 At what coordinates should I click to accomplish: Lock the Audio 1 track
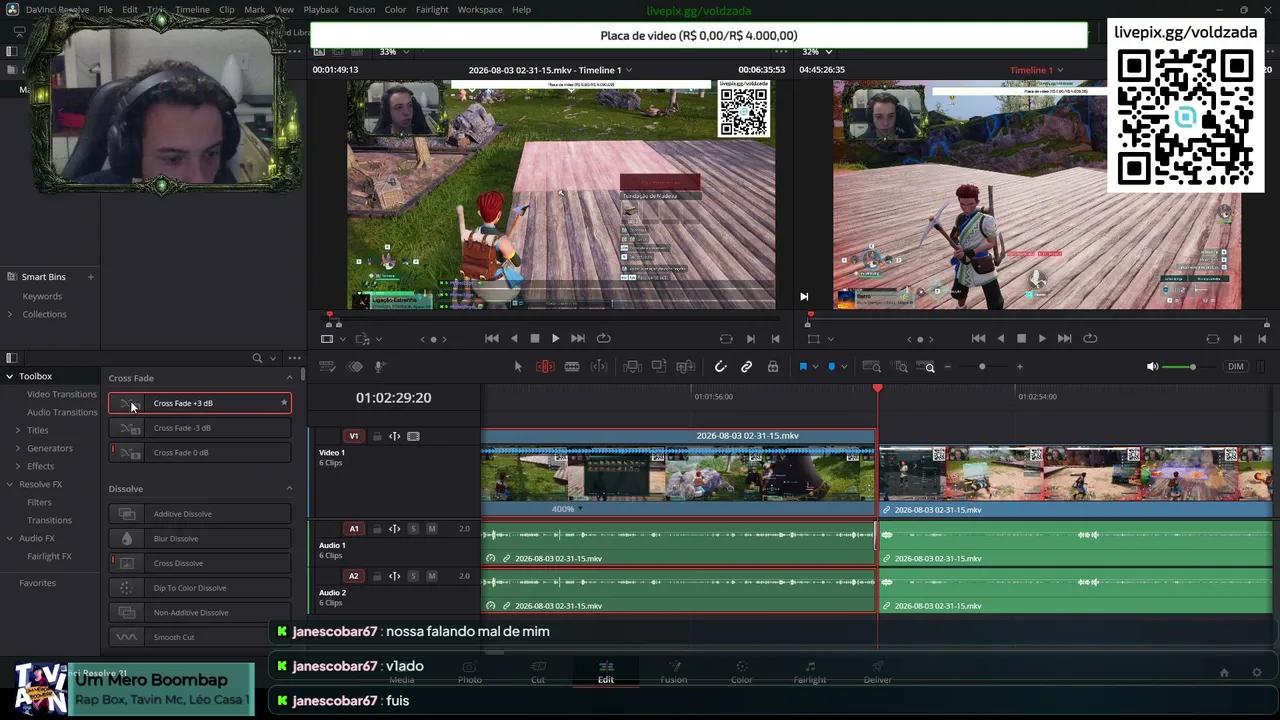(377, 529)
